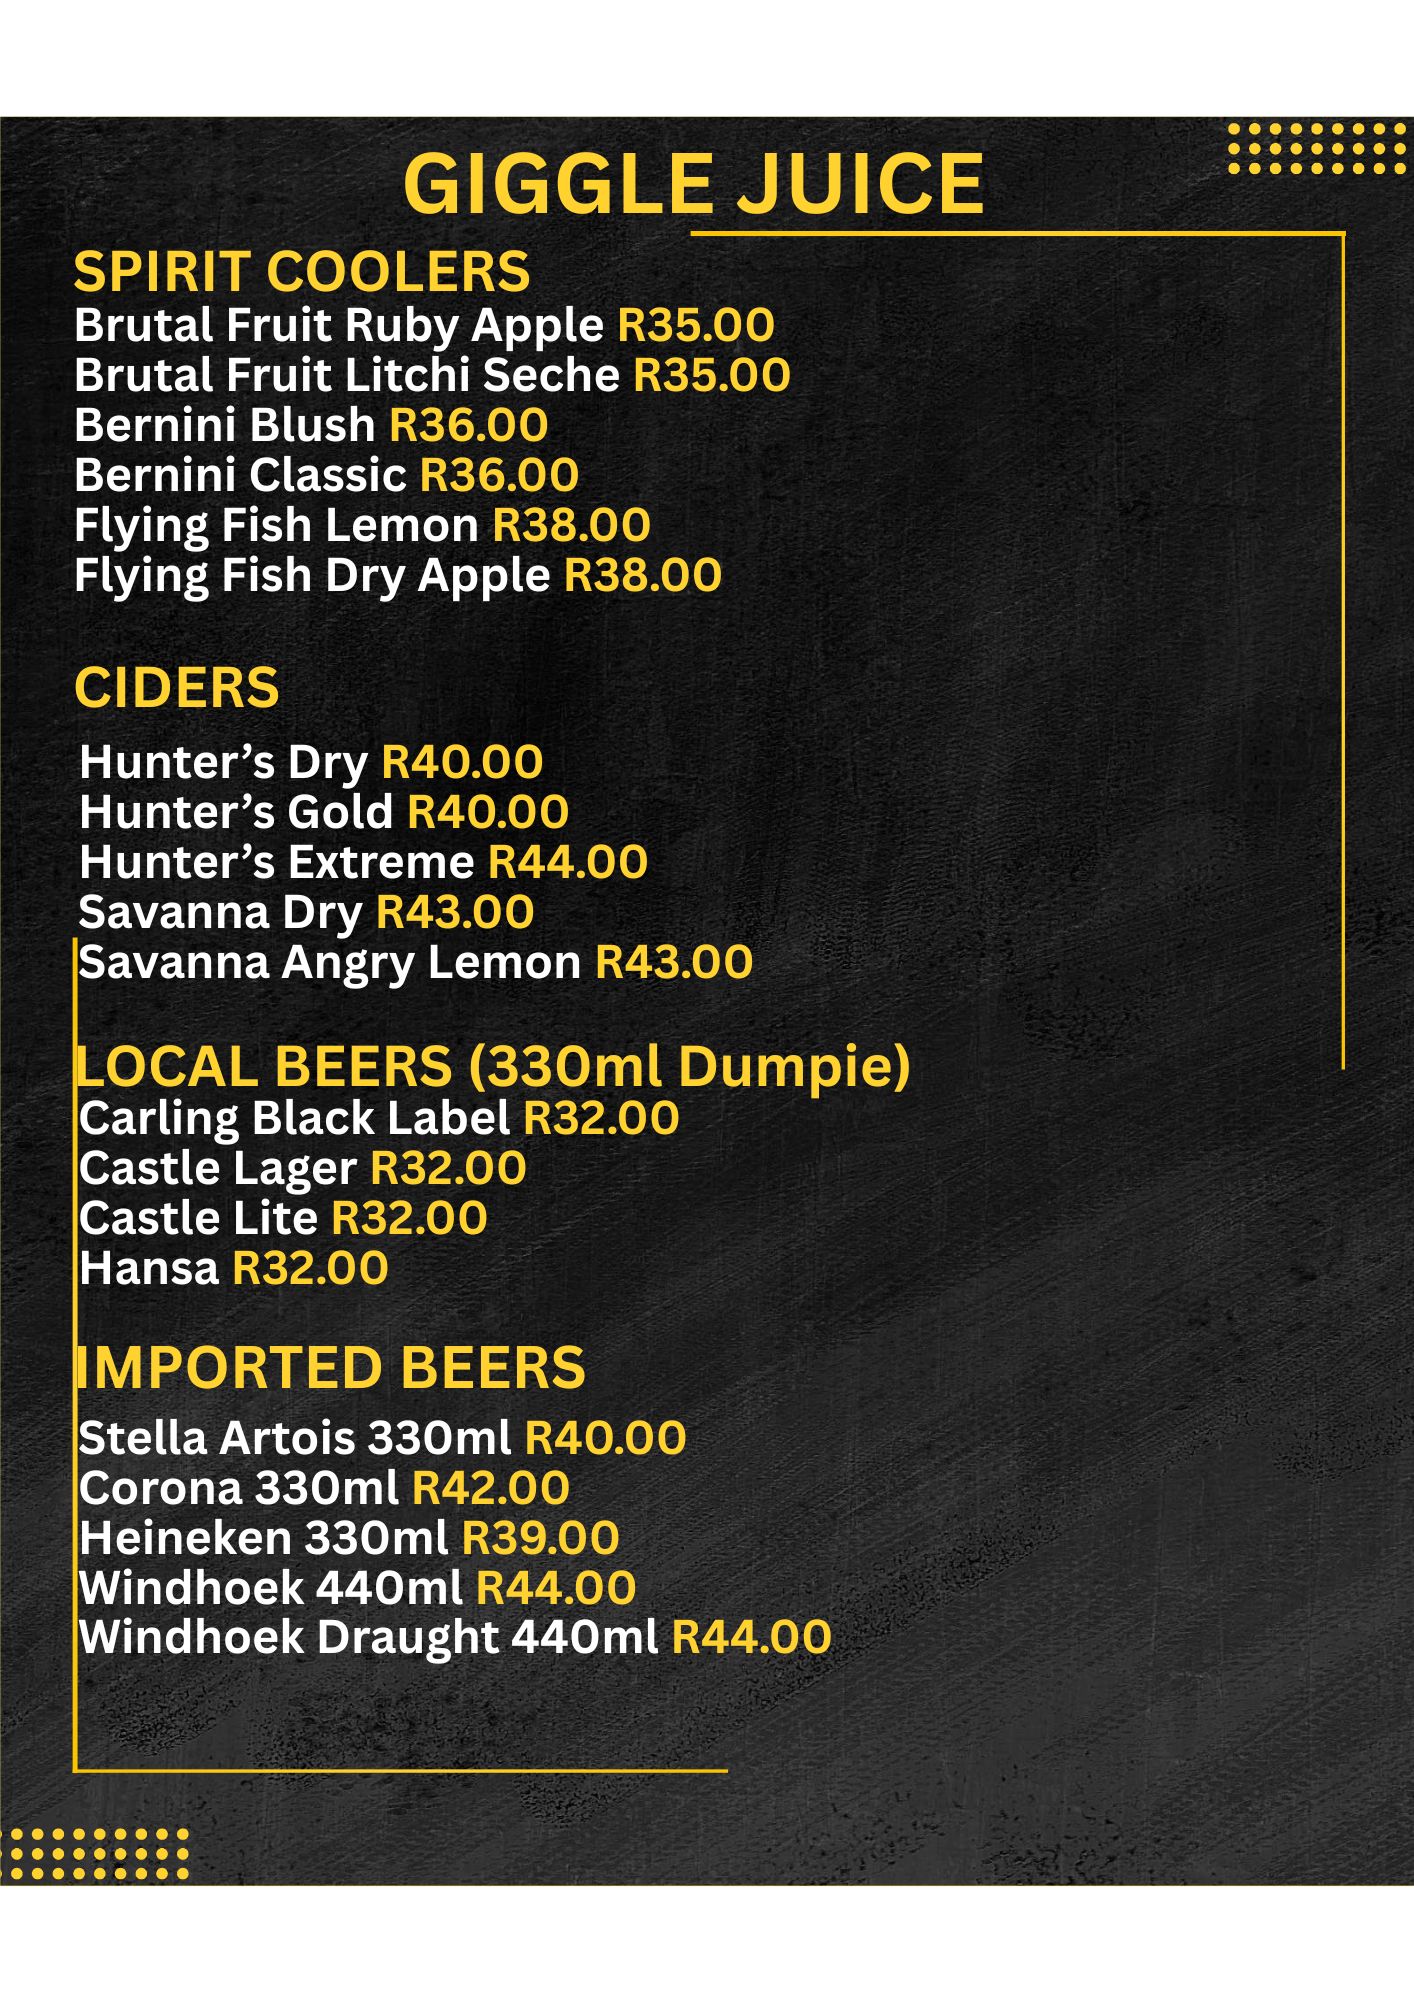The width and height of the screenshot is (1414, 2000).
Task: Select the CIDERS section heading
Action: pos(177,688)
